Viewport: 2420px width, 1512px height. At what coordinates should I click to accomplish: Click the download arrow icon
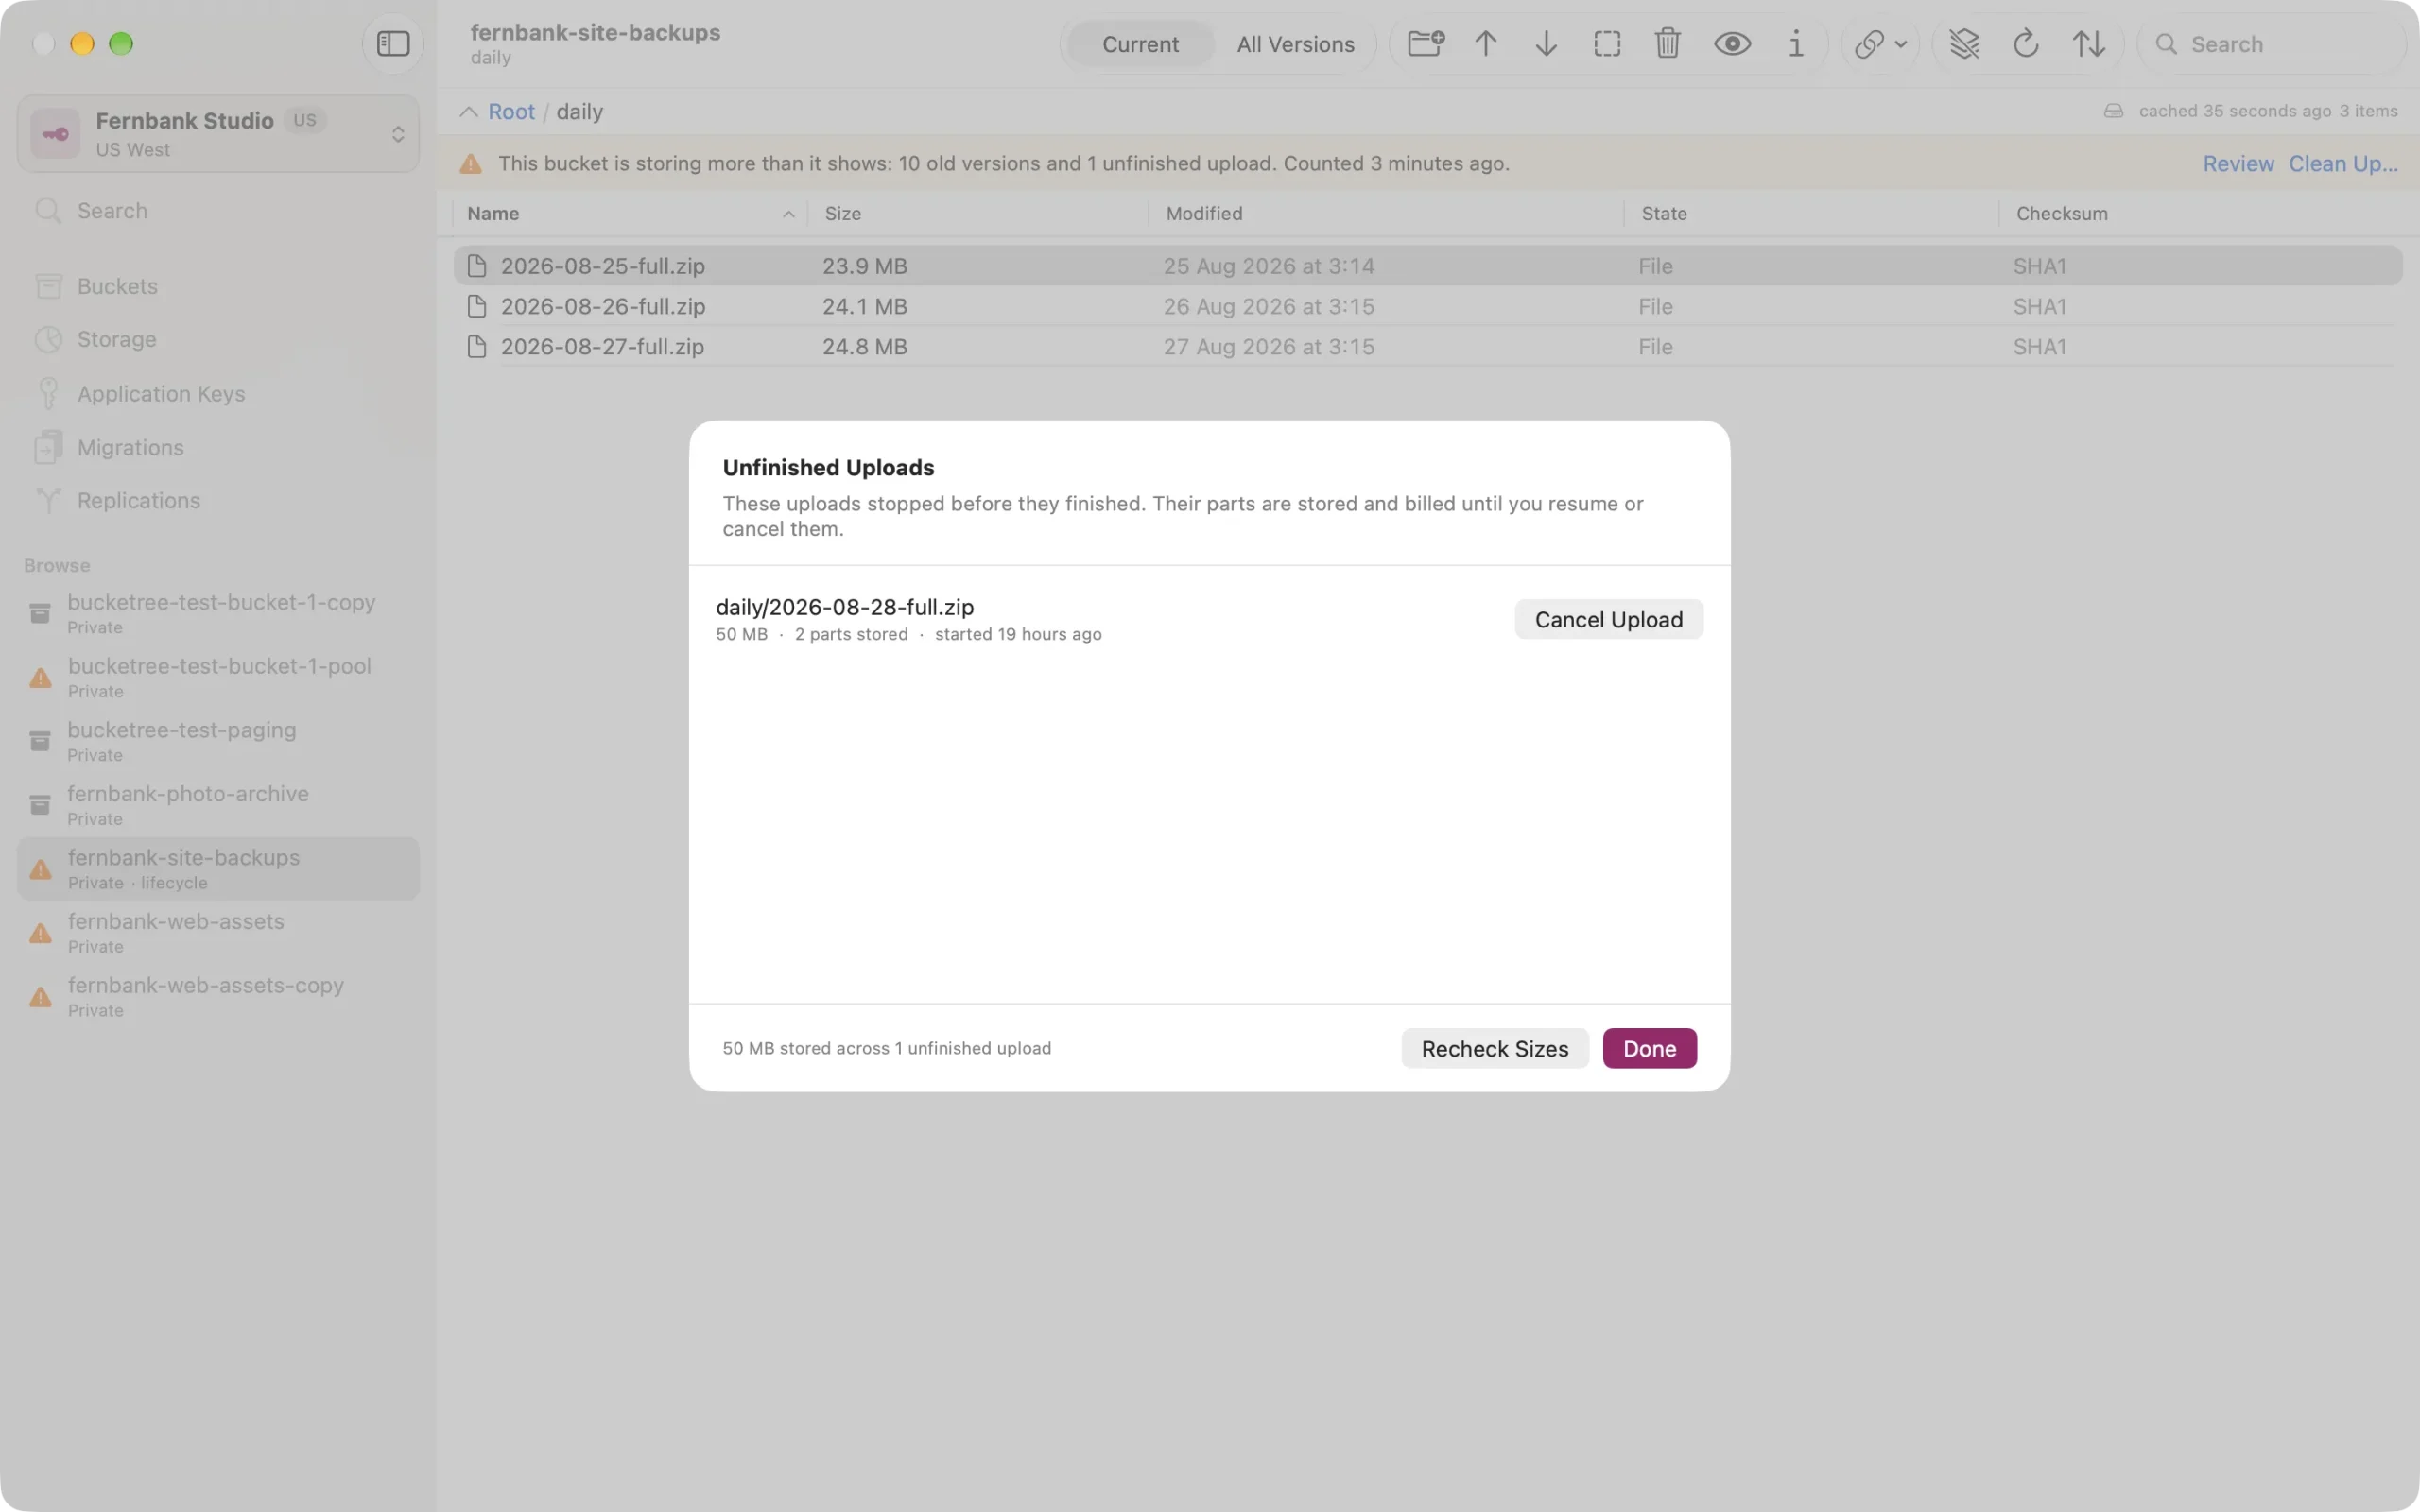coord(1546,44)
